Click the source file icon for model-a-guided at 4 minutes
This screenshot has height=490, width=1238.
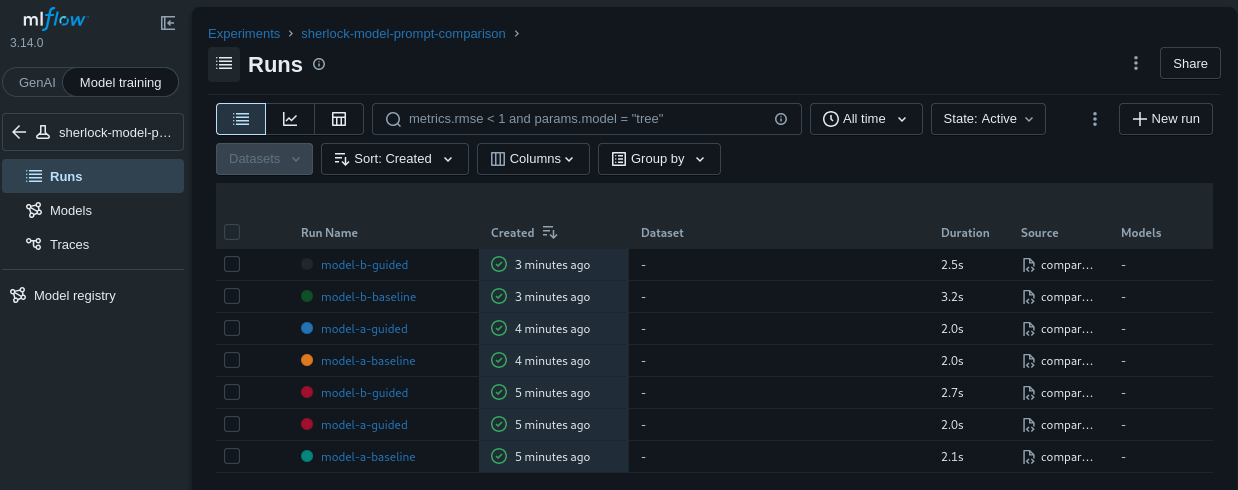[1028, 329]
